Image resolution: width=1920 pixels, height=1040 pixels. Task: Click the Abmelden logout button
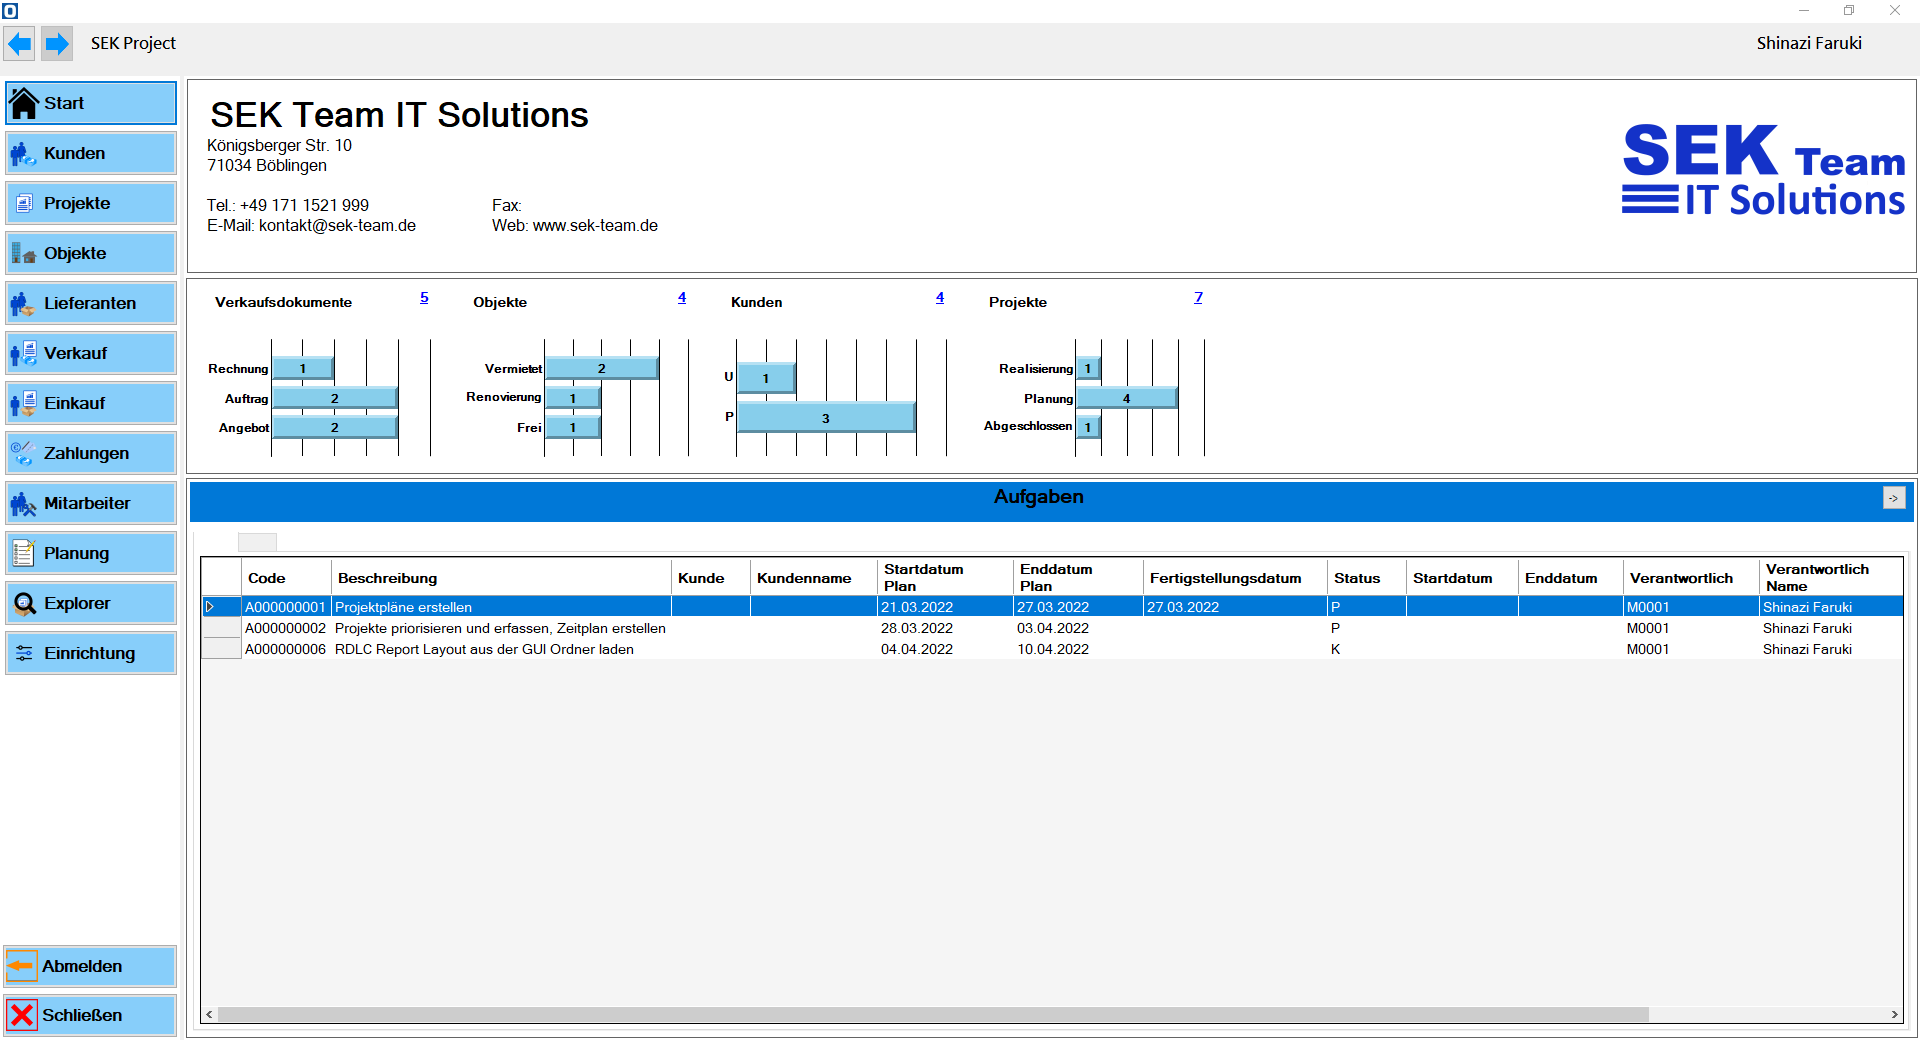click(90, 966)
